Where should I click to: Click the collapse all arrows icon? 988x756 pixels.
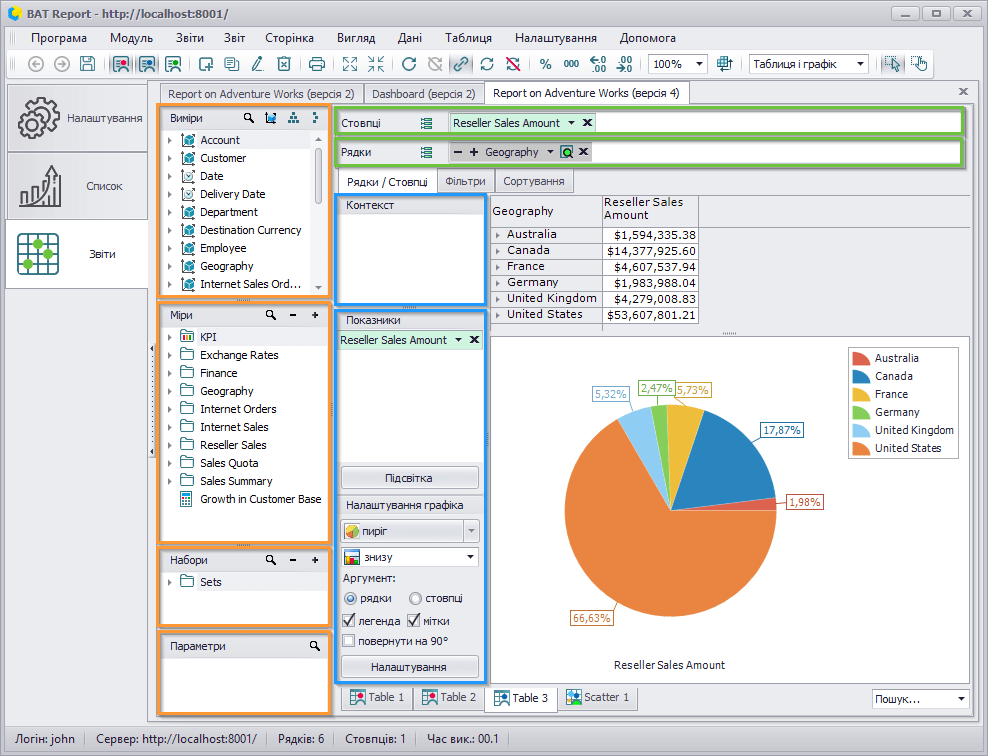pyautogui.click(x=376, y=64)
